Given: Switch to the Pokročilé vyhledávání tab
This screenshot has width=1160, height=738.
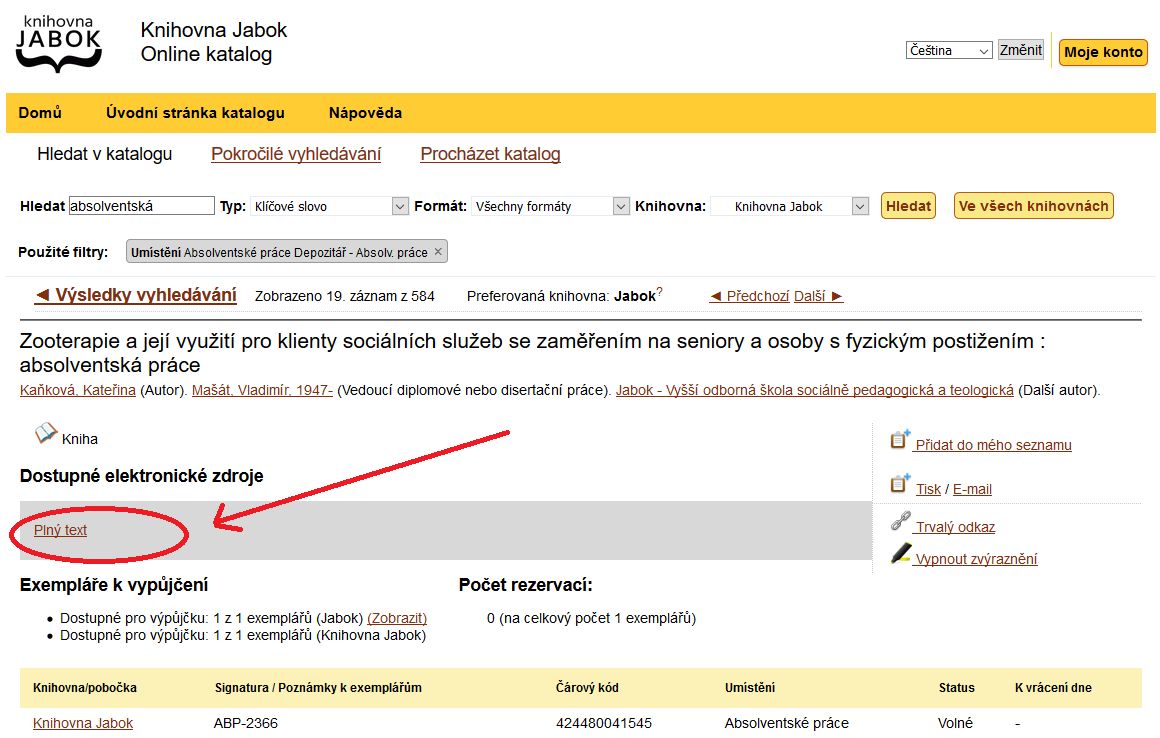Looking at the screenshot, I should (x=296, y=154).
